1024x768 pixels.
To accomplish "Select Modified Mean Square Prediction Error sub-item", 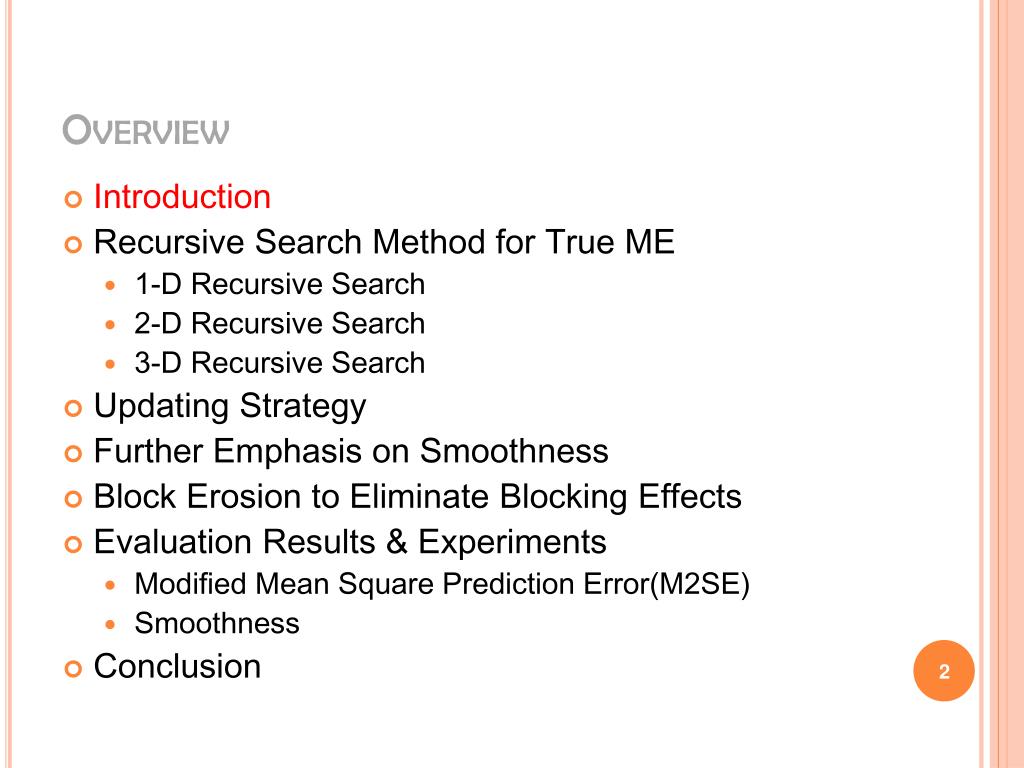I will coord(441,584).
